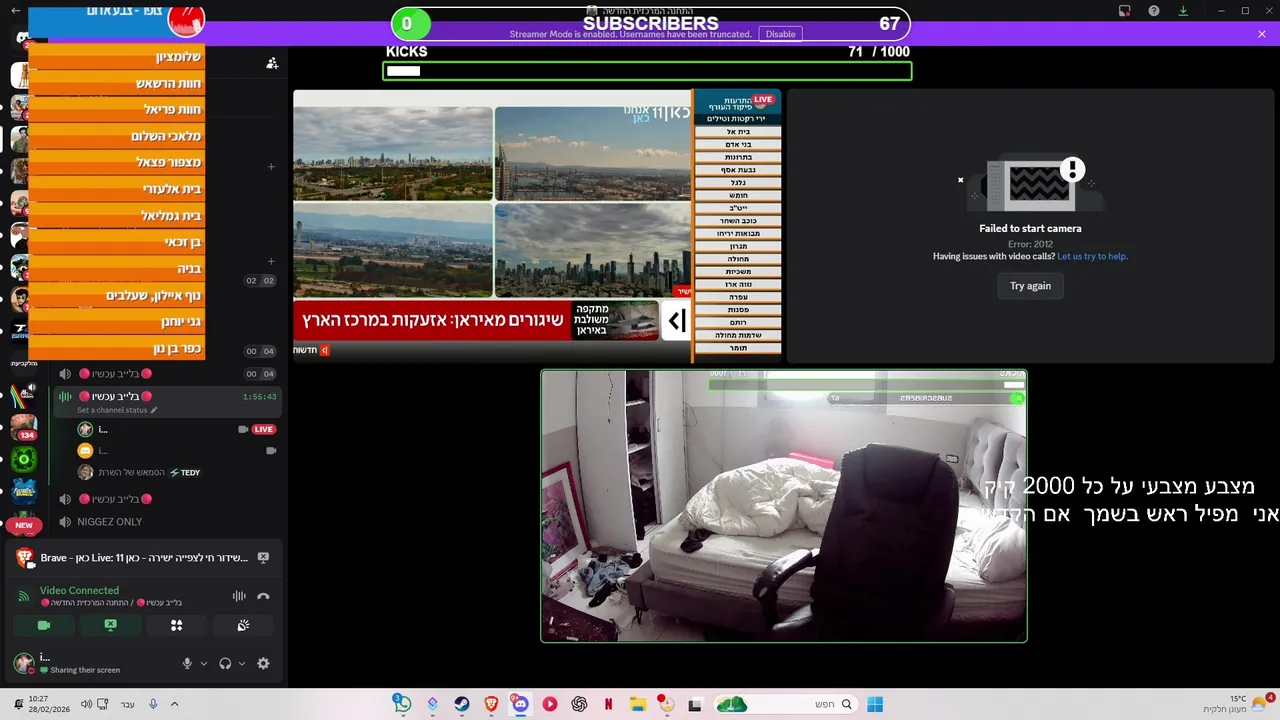Select the lower בלייב עכשיו voice channel
This screenshot has height=720, width=1280.
point(114,499)
